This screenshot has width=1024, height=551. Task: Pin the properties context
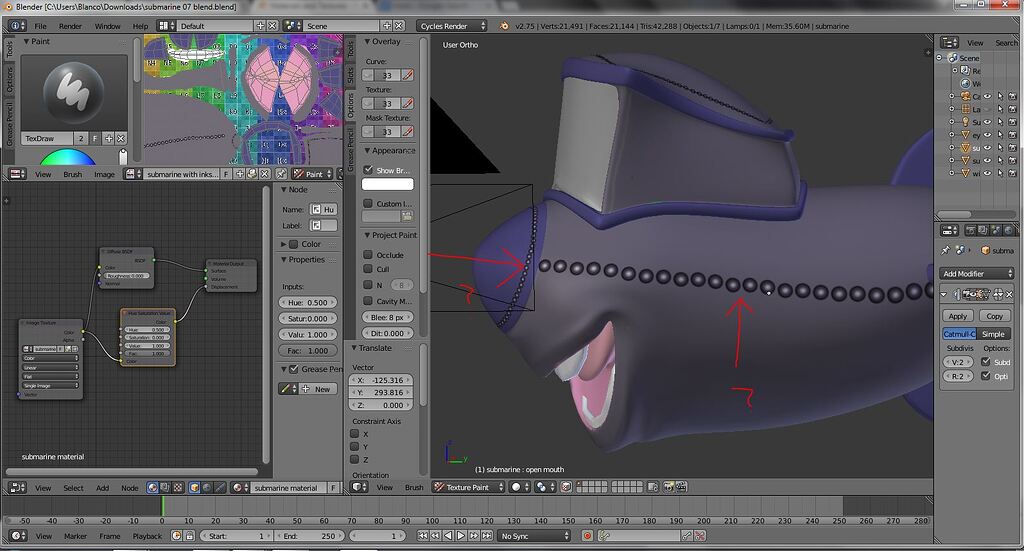(946, 251)
